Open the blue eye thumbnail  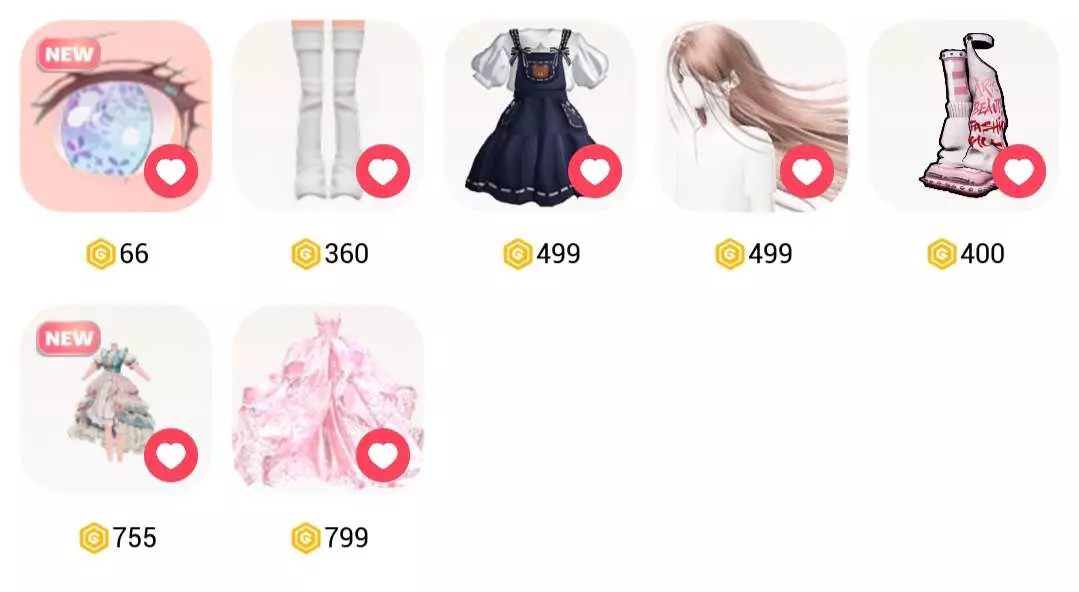pyautogui.click(x=116, y=116)
